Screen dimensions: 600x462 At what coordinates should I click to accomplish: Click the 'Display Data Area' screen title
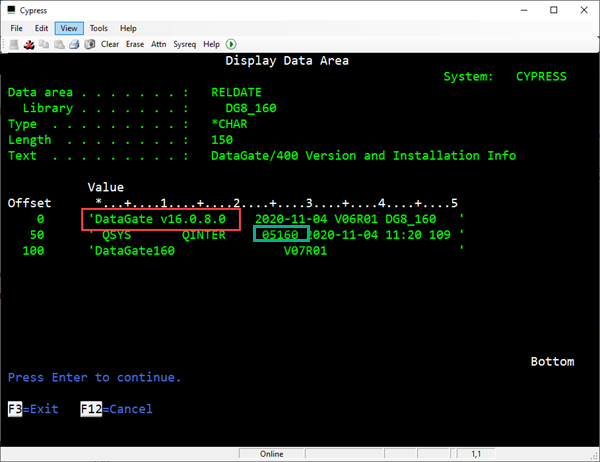tap(287, 60)
